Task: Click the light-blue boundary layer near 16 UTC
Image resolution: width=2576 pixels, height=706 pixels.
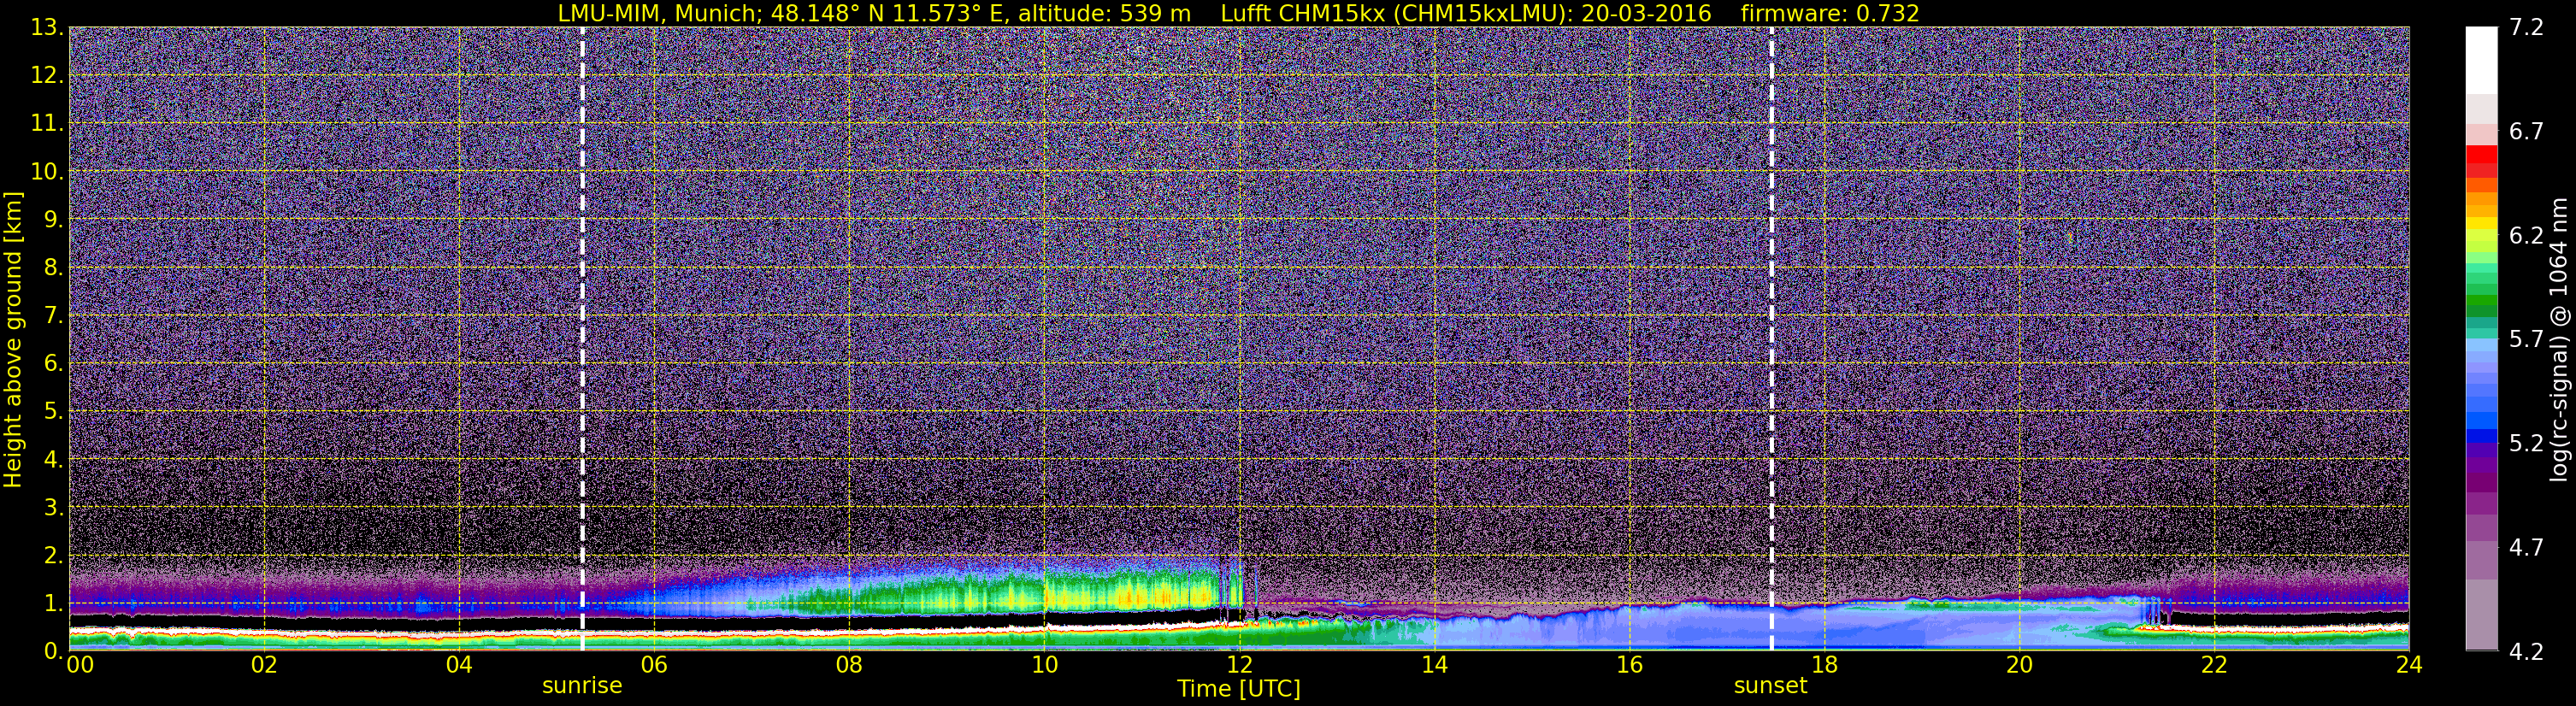Action: point(1629,628)
